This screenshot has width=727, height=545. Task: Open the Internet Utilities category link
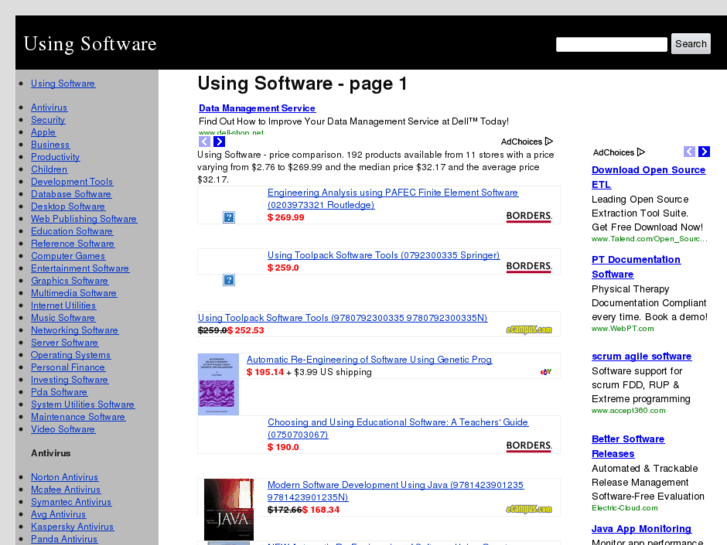[x=64, y=305]
